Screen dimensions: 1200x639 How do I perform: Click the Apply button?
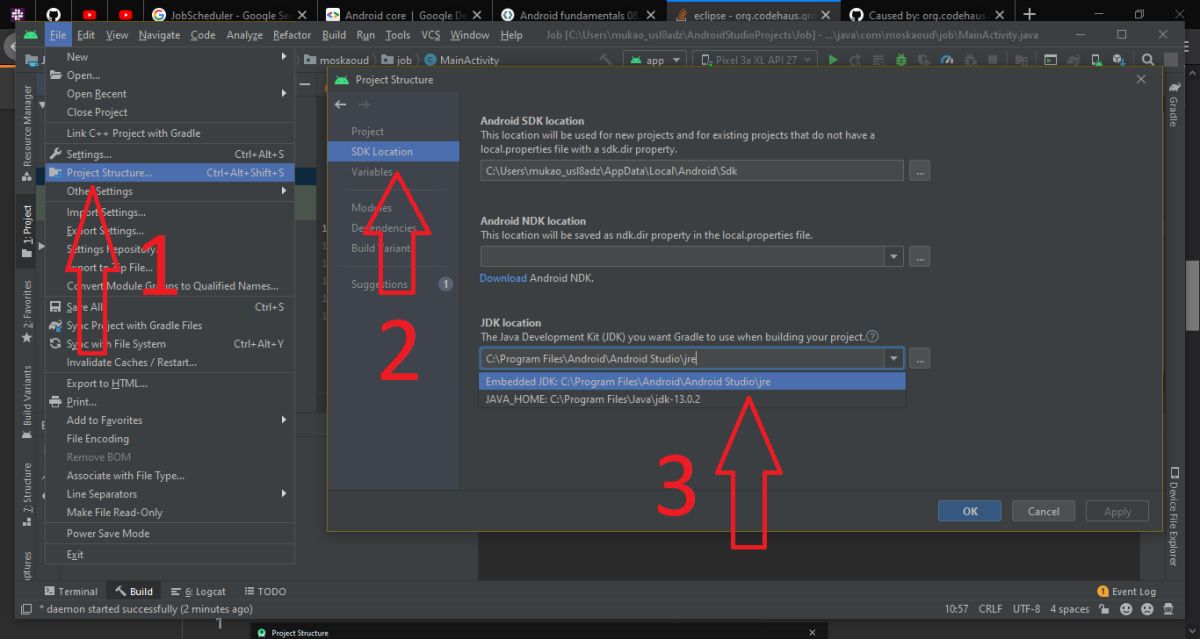[1117, 511]
